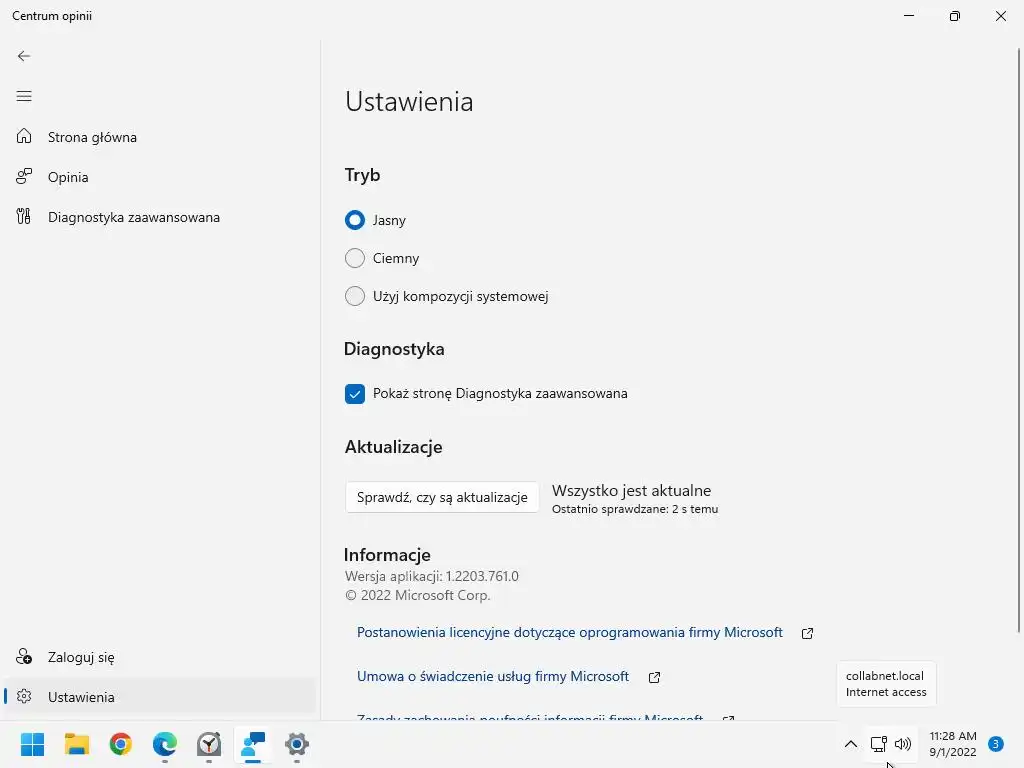Click the Ustawienia page heading
This screenshot has width=1024, height=768.
click(409, 102)
